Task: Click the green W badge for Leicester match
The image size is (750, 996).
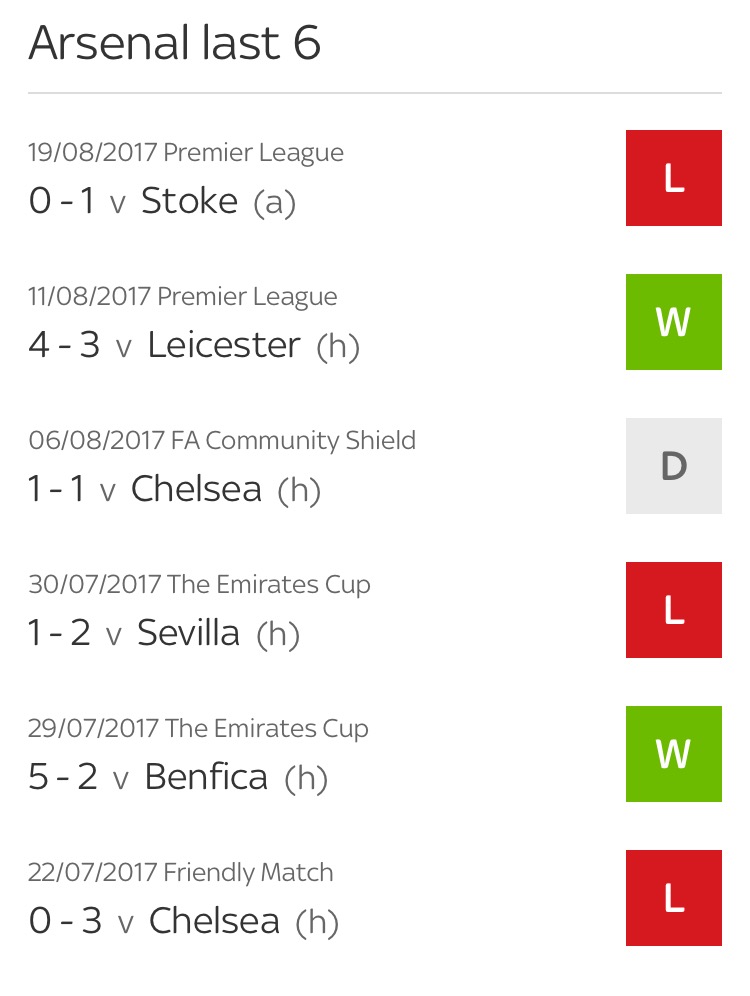Action: coord(673,322)
